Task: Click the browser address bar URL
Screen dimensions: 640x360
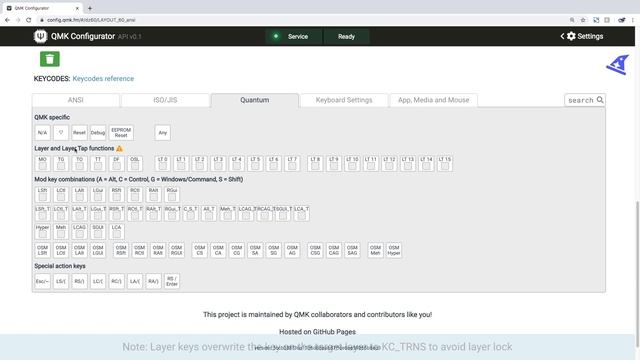Action: click(91, 20)
